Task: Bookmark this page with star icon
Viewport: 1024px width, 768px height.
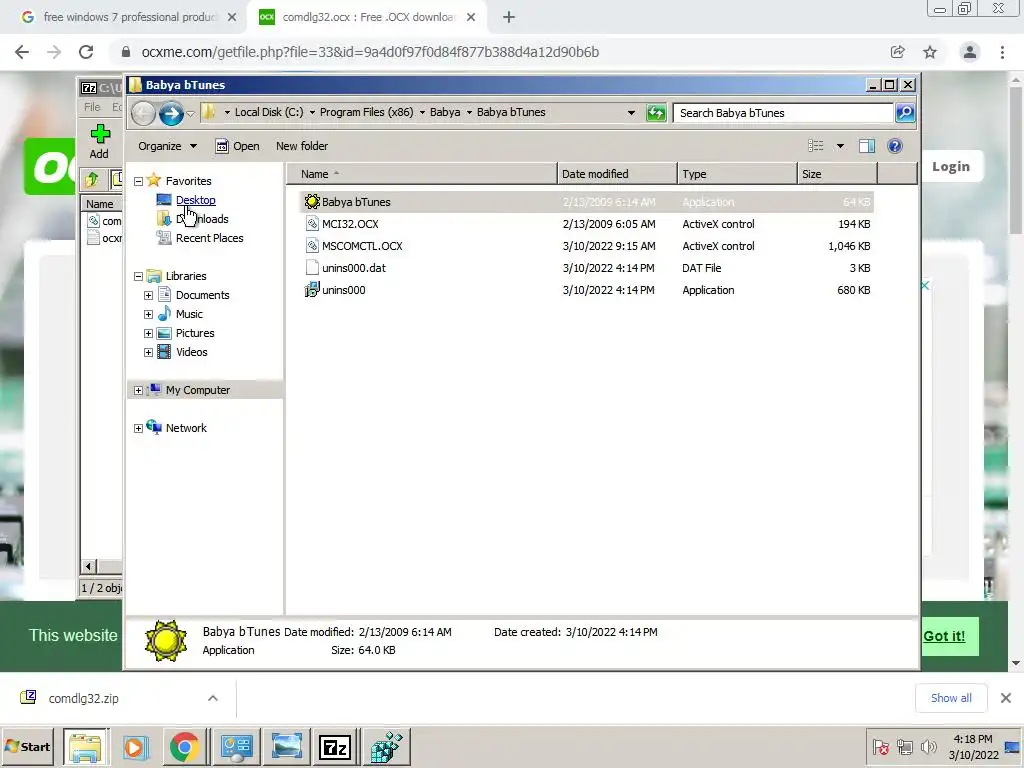Action: (x=930, y=52)
